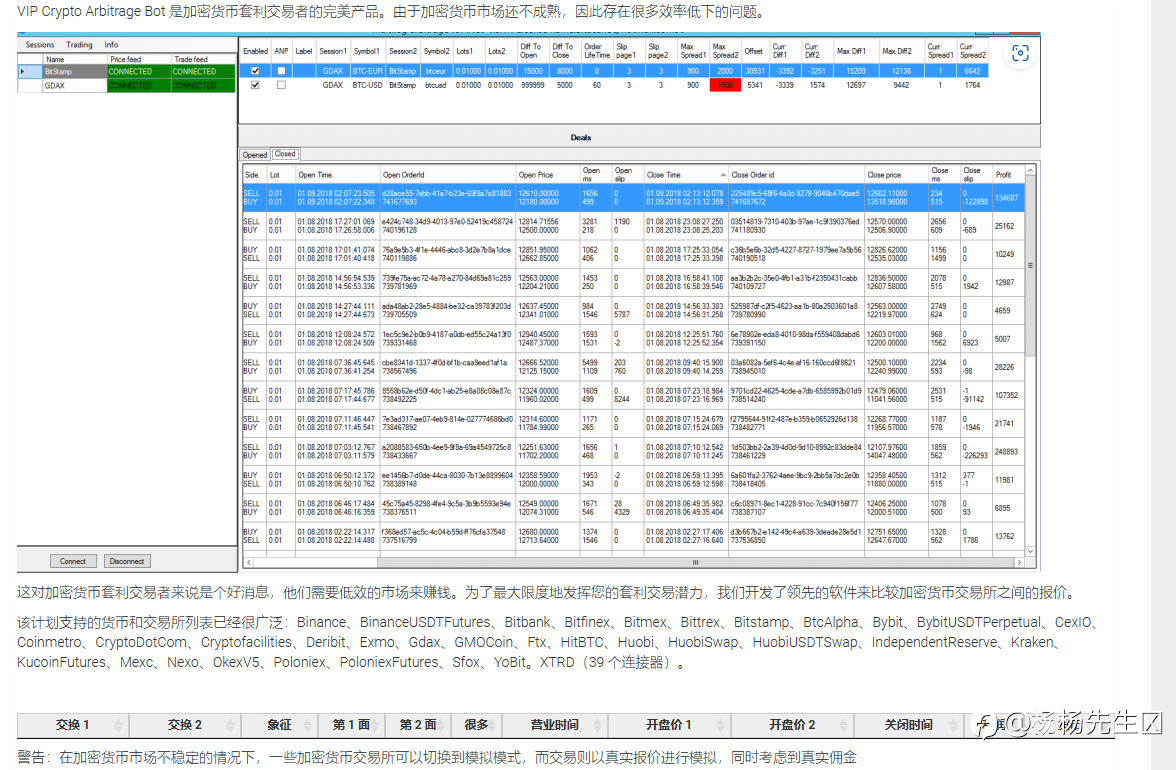Viewport: 1176px width, 770px height.
Task: Click the Trade feed column header
Action: coord(202,59)
